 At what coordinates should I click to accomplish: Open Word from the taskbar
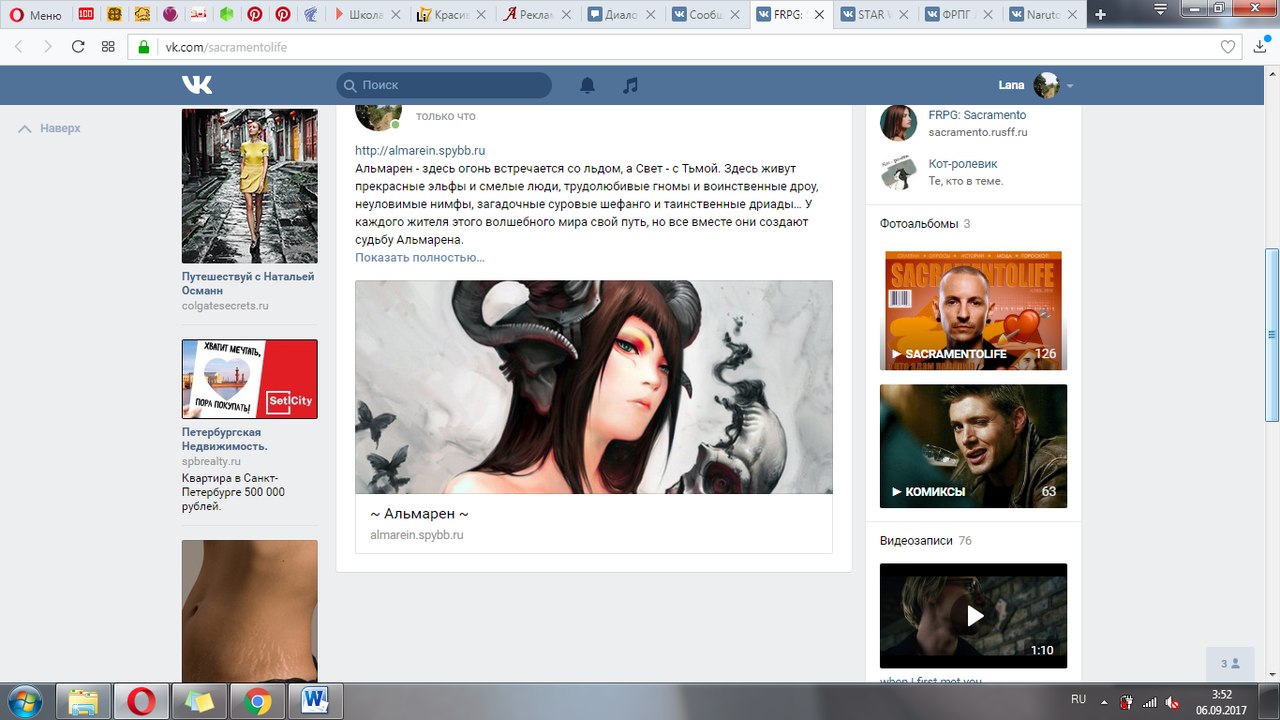[315, 702]
